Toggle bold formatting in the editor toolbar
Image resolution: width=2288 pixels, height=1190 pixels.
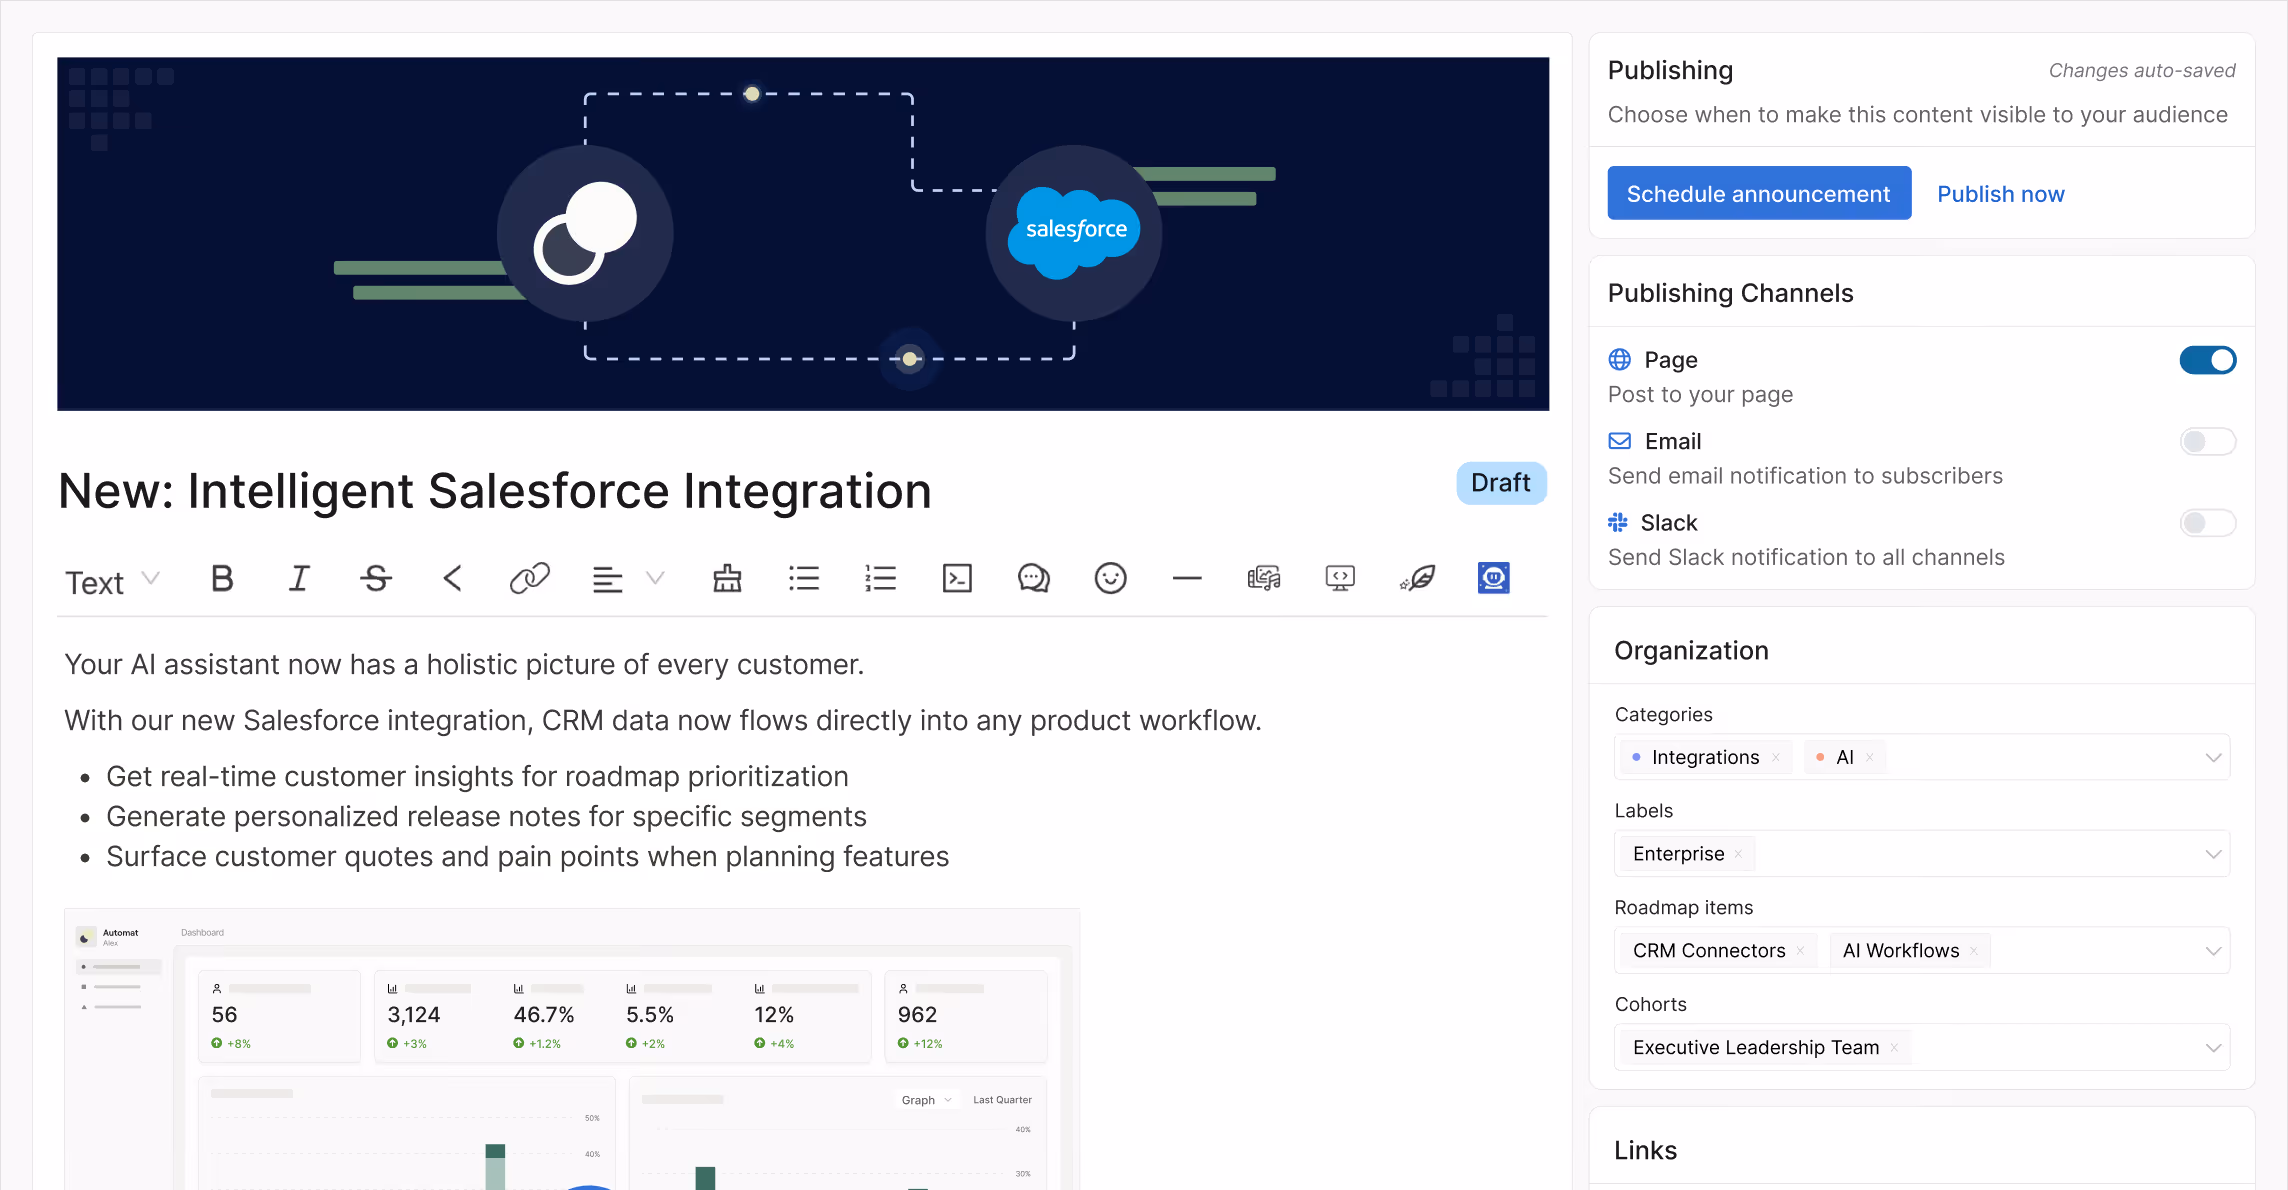coord(222,578)
